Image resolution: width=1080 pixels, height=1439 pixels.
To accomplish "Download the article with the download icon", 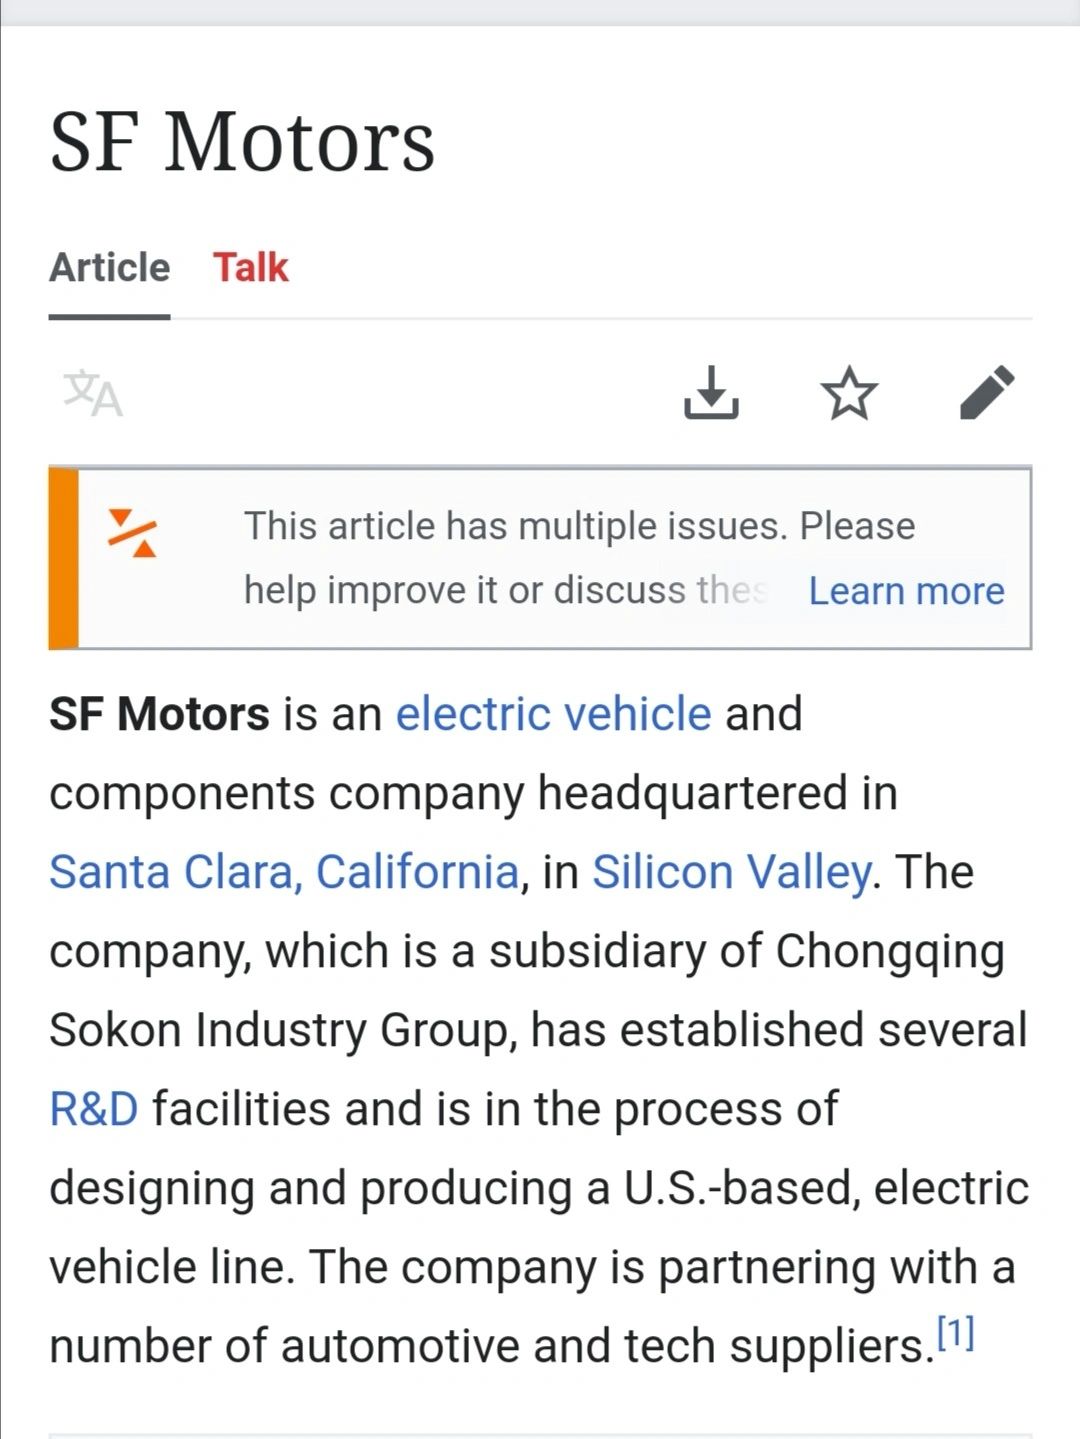I will pos(711,392).
